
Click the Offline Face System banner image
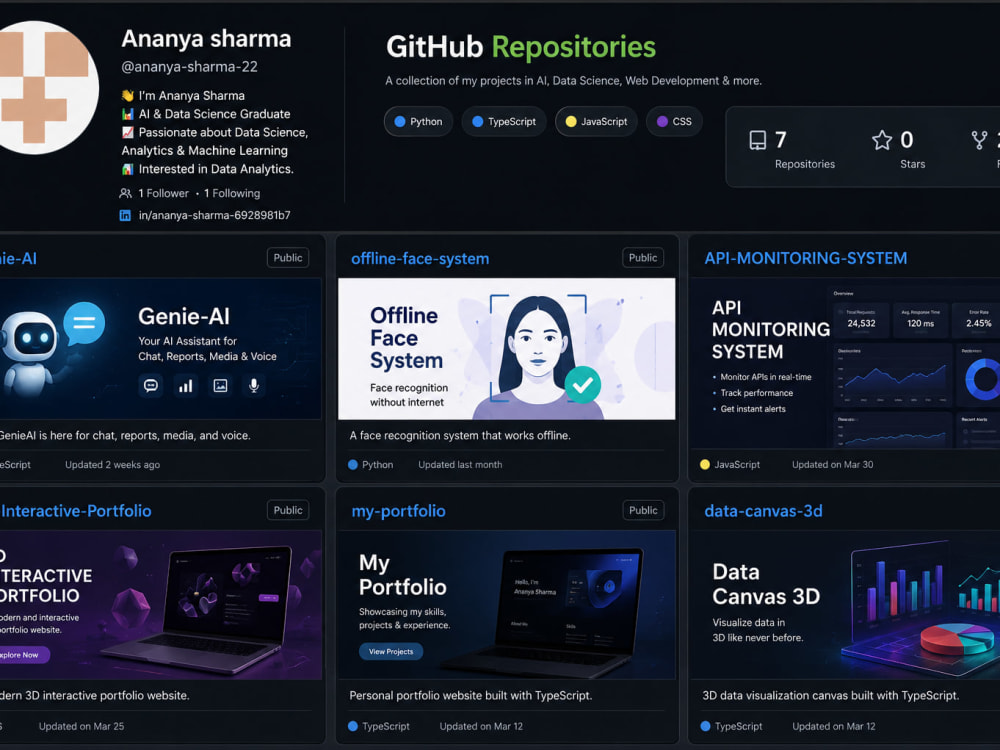pyautogui.click(x=506, y=349)
